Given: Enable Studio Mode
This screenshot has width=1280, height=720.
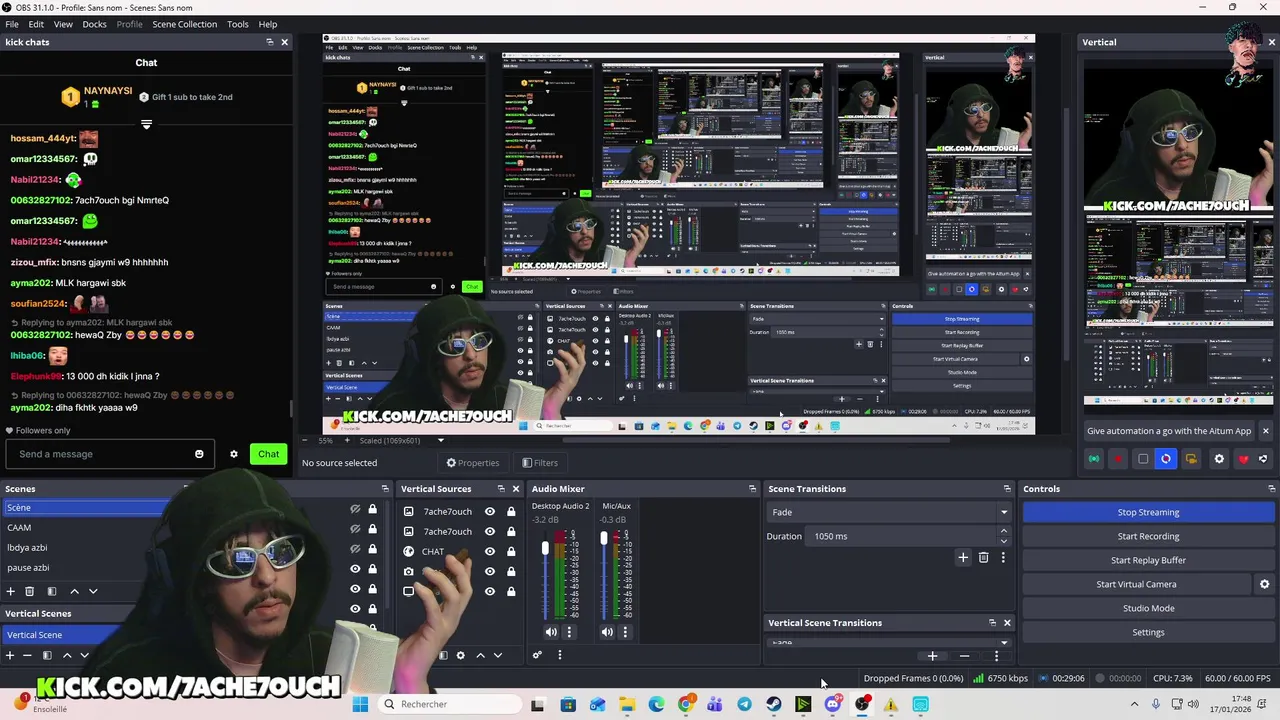Looking at the screenshot, I should [1148, 608].
